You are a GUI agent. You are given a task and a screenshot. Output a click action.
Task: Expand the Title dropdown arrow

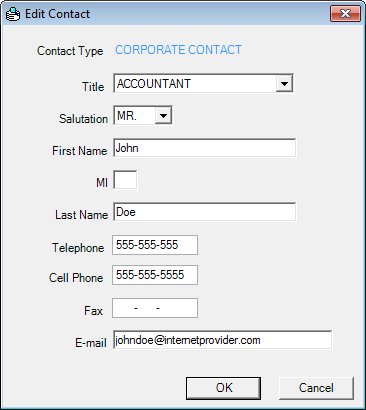(x=284, y=83)
